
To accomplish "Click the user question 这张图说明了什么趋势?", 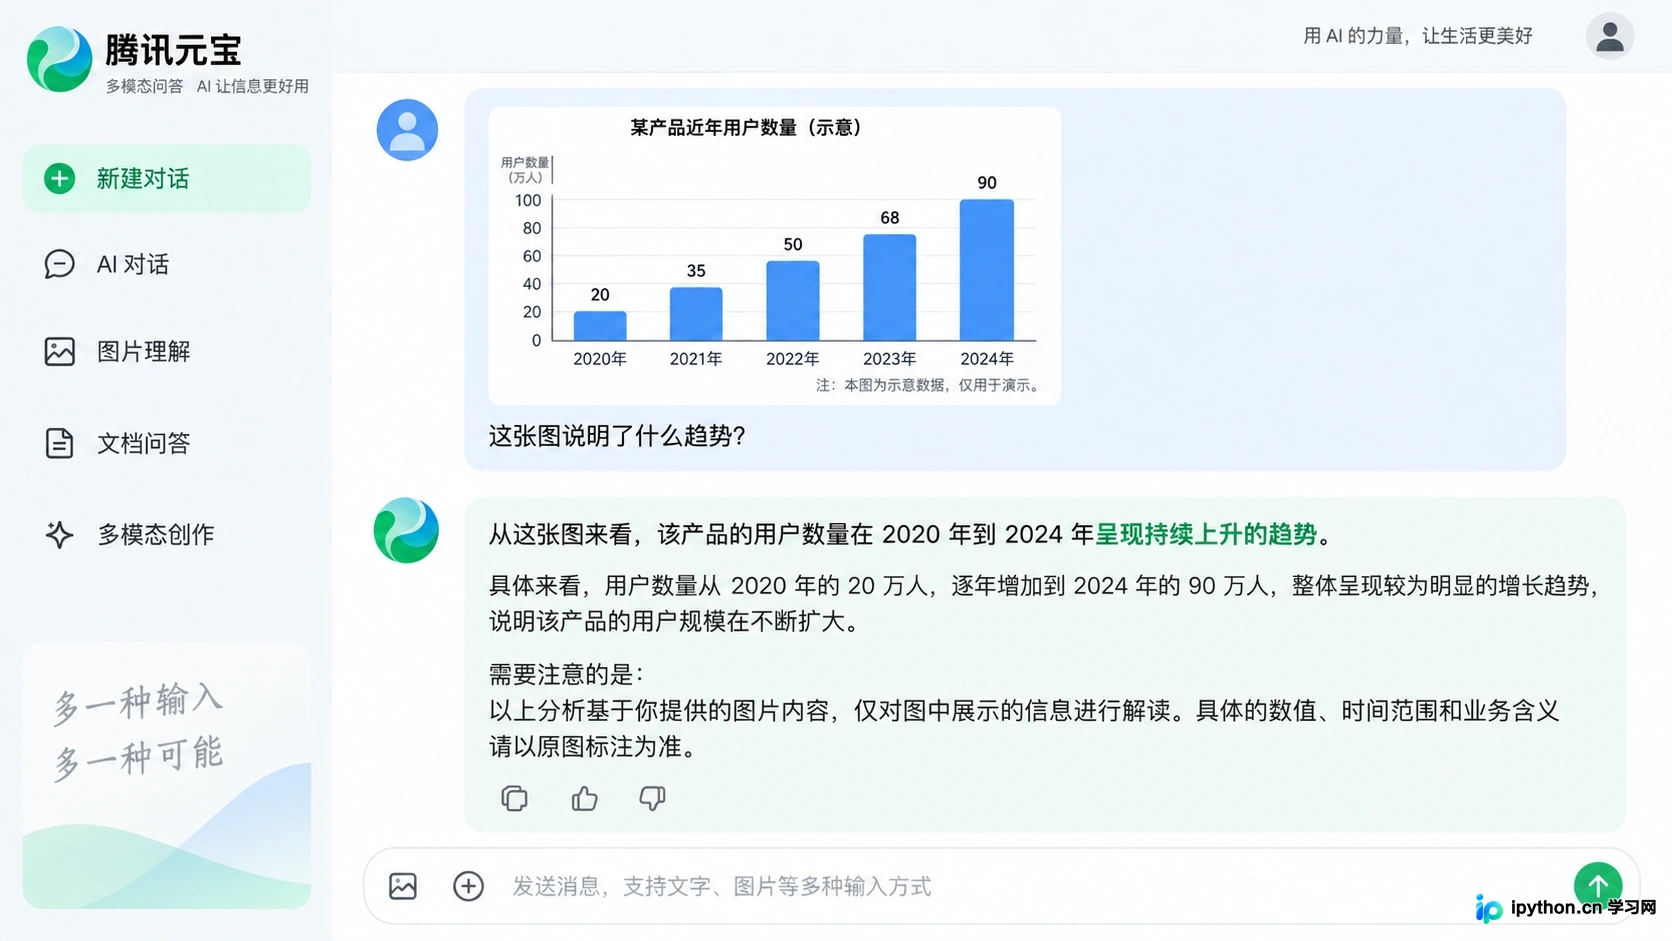I will click(x=617, y=436).
